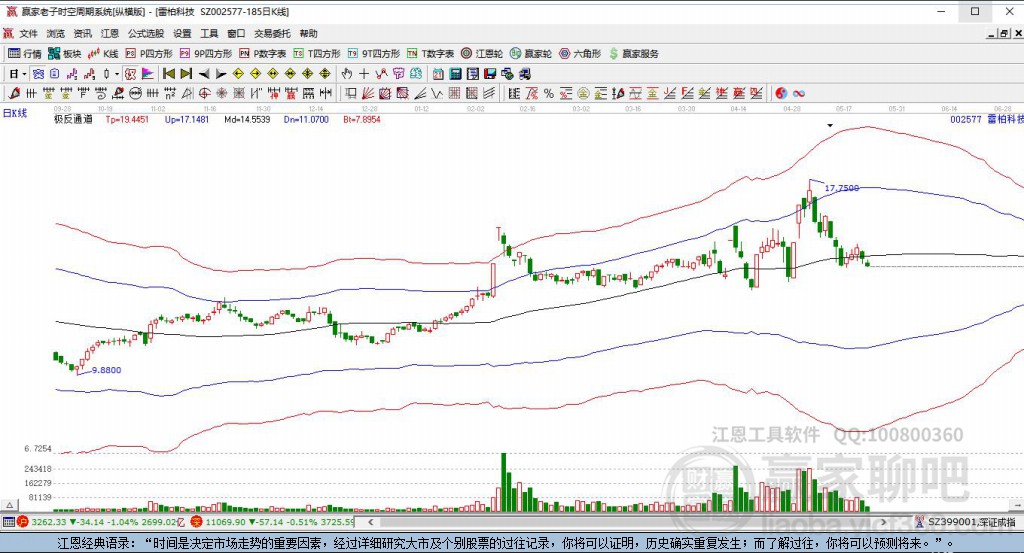Open 赢家服务 with dollar icon
The width and height of the screenshot is (1024, 553).
pos(633,54)
